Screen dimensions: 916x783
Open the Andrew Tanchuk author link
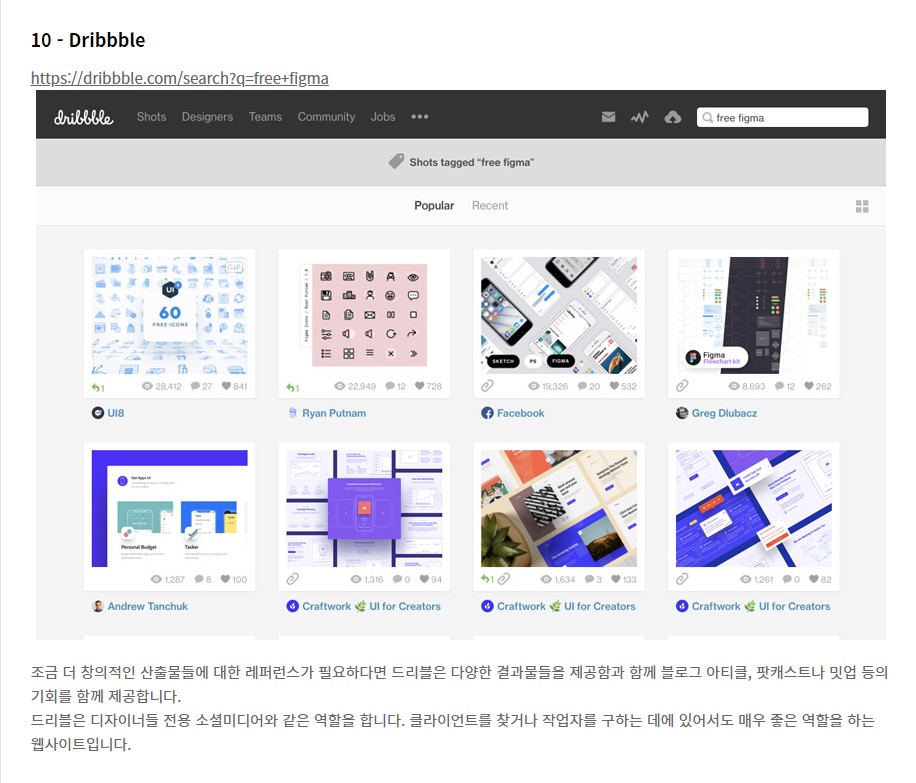[148, 606]
